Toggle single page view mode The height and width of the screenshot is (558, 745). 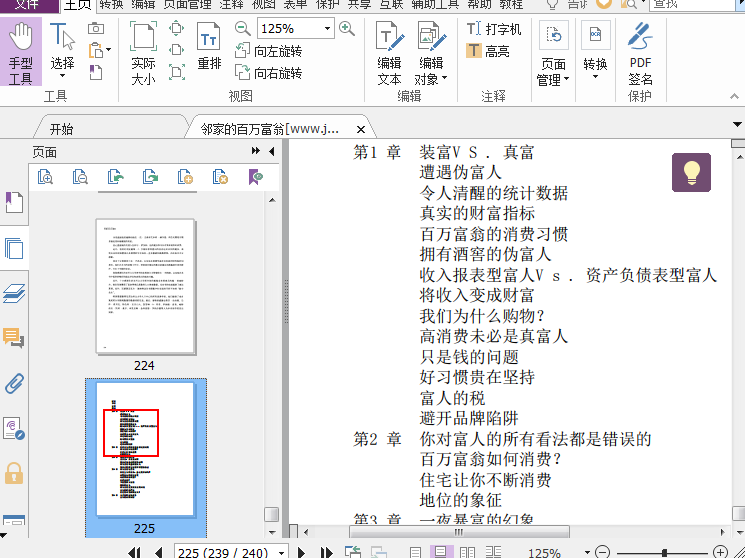pos(415,552)
